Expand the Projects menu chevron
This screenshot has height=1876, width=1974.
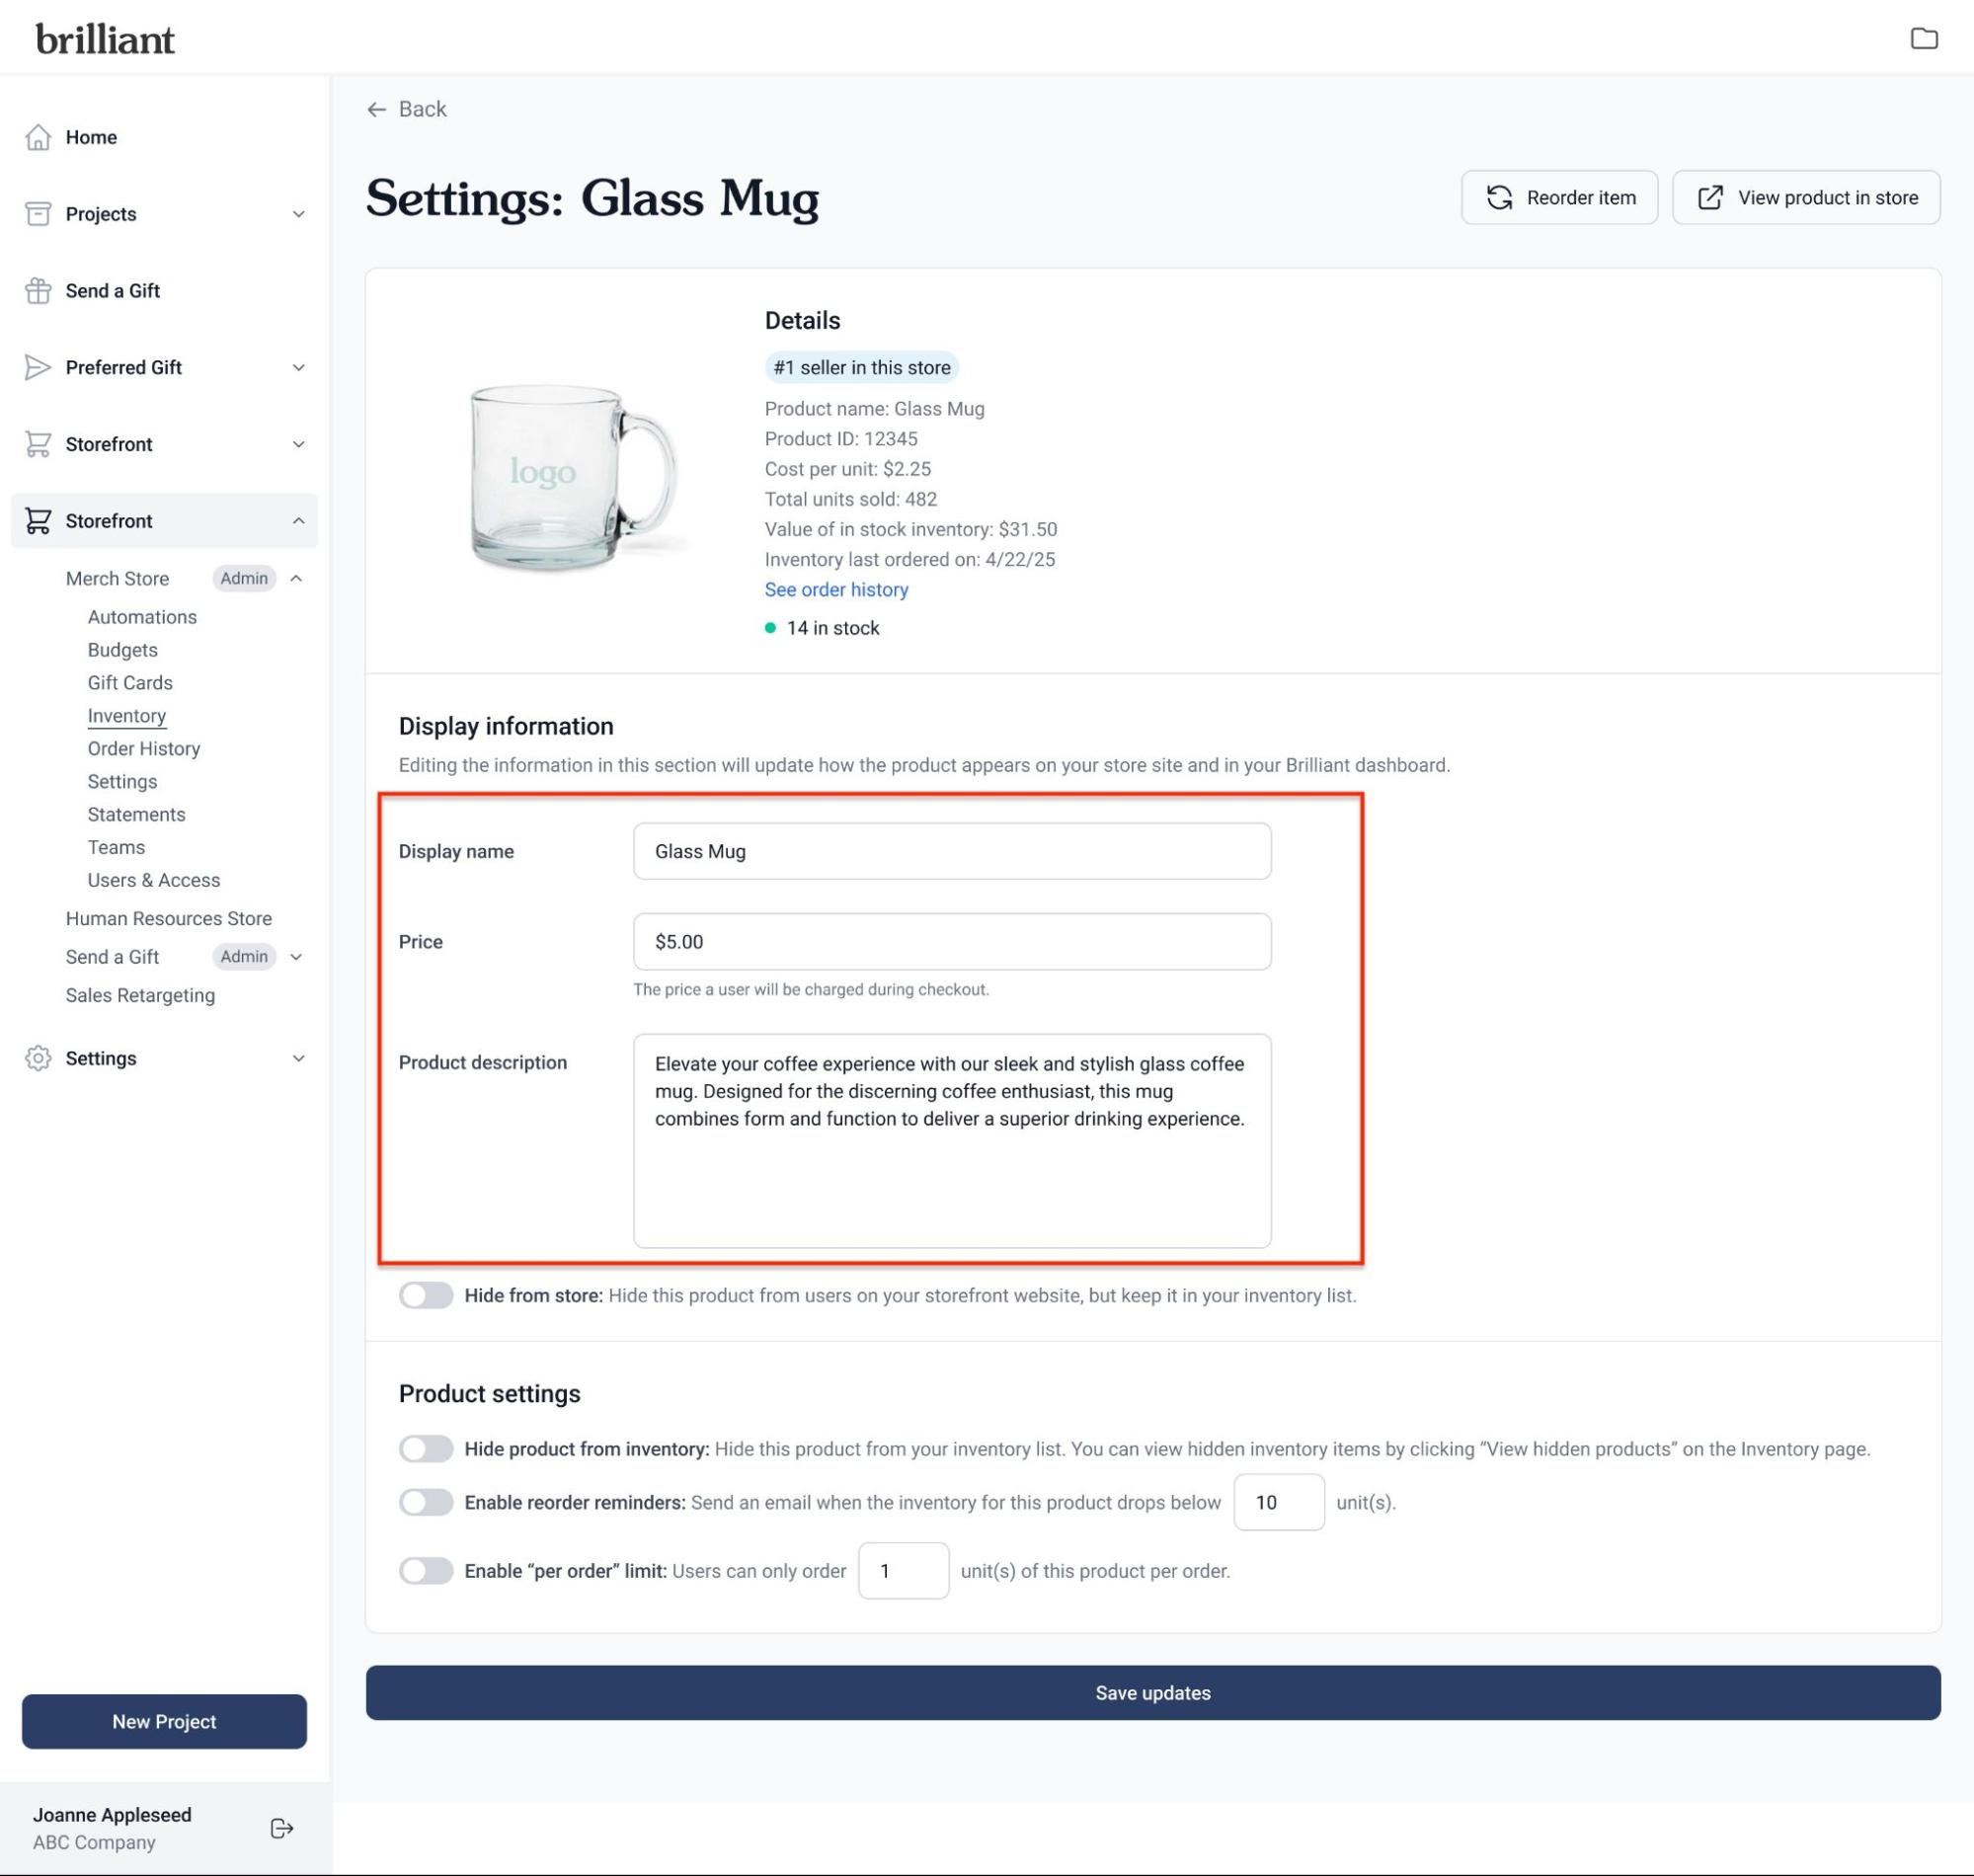298,214
